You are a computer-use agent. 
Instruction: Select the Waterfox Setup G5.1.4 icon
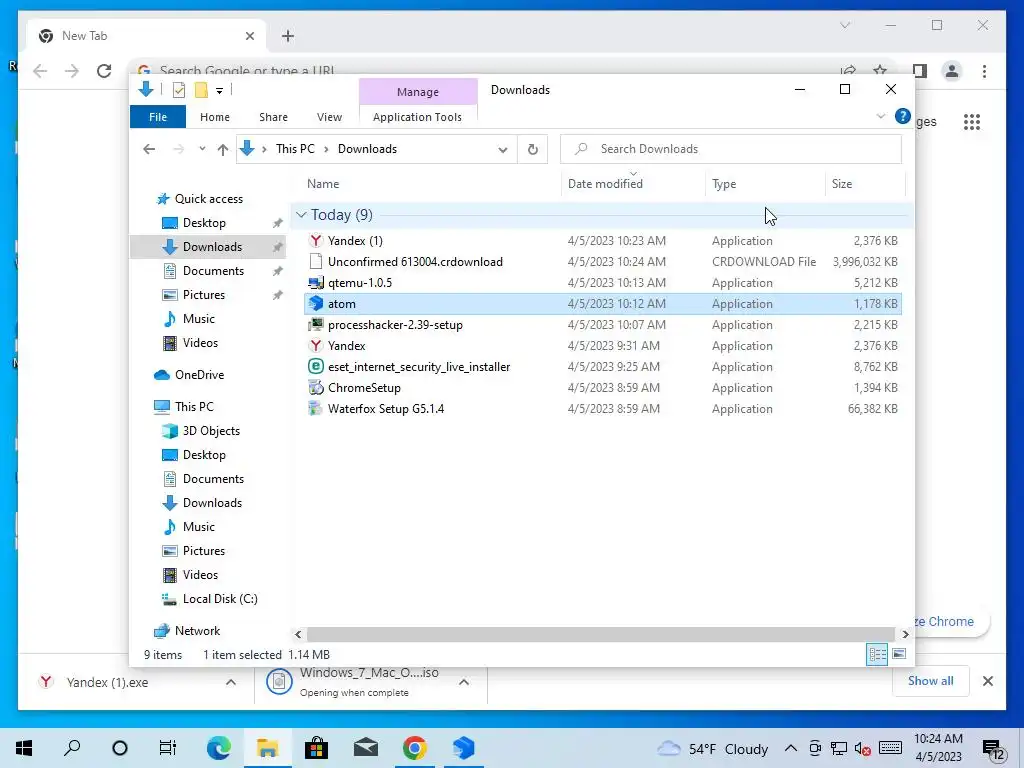pyautogui.click(x=316, y=409)
